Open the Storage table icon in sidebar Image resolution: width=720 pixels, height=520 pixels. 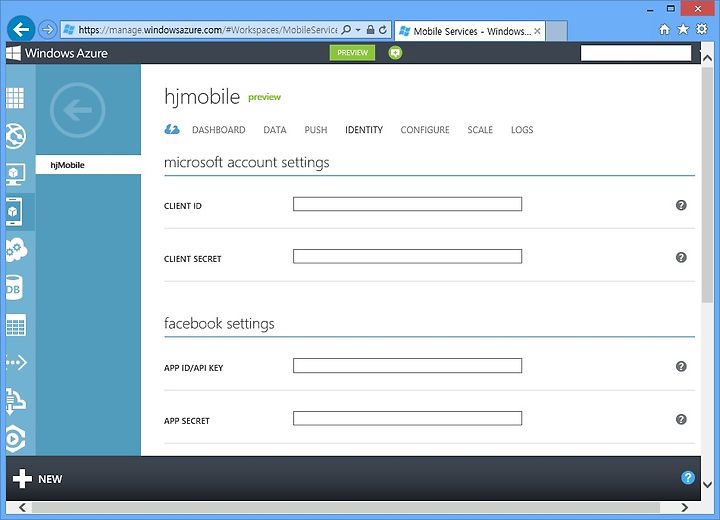(x=16, y=325)
